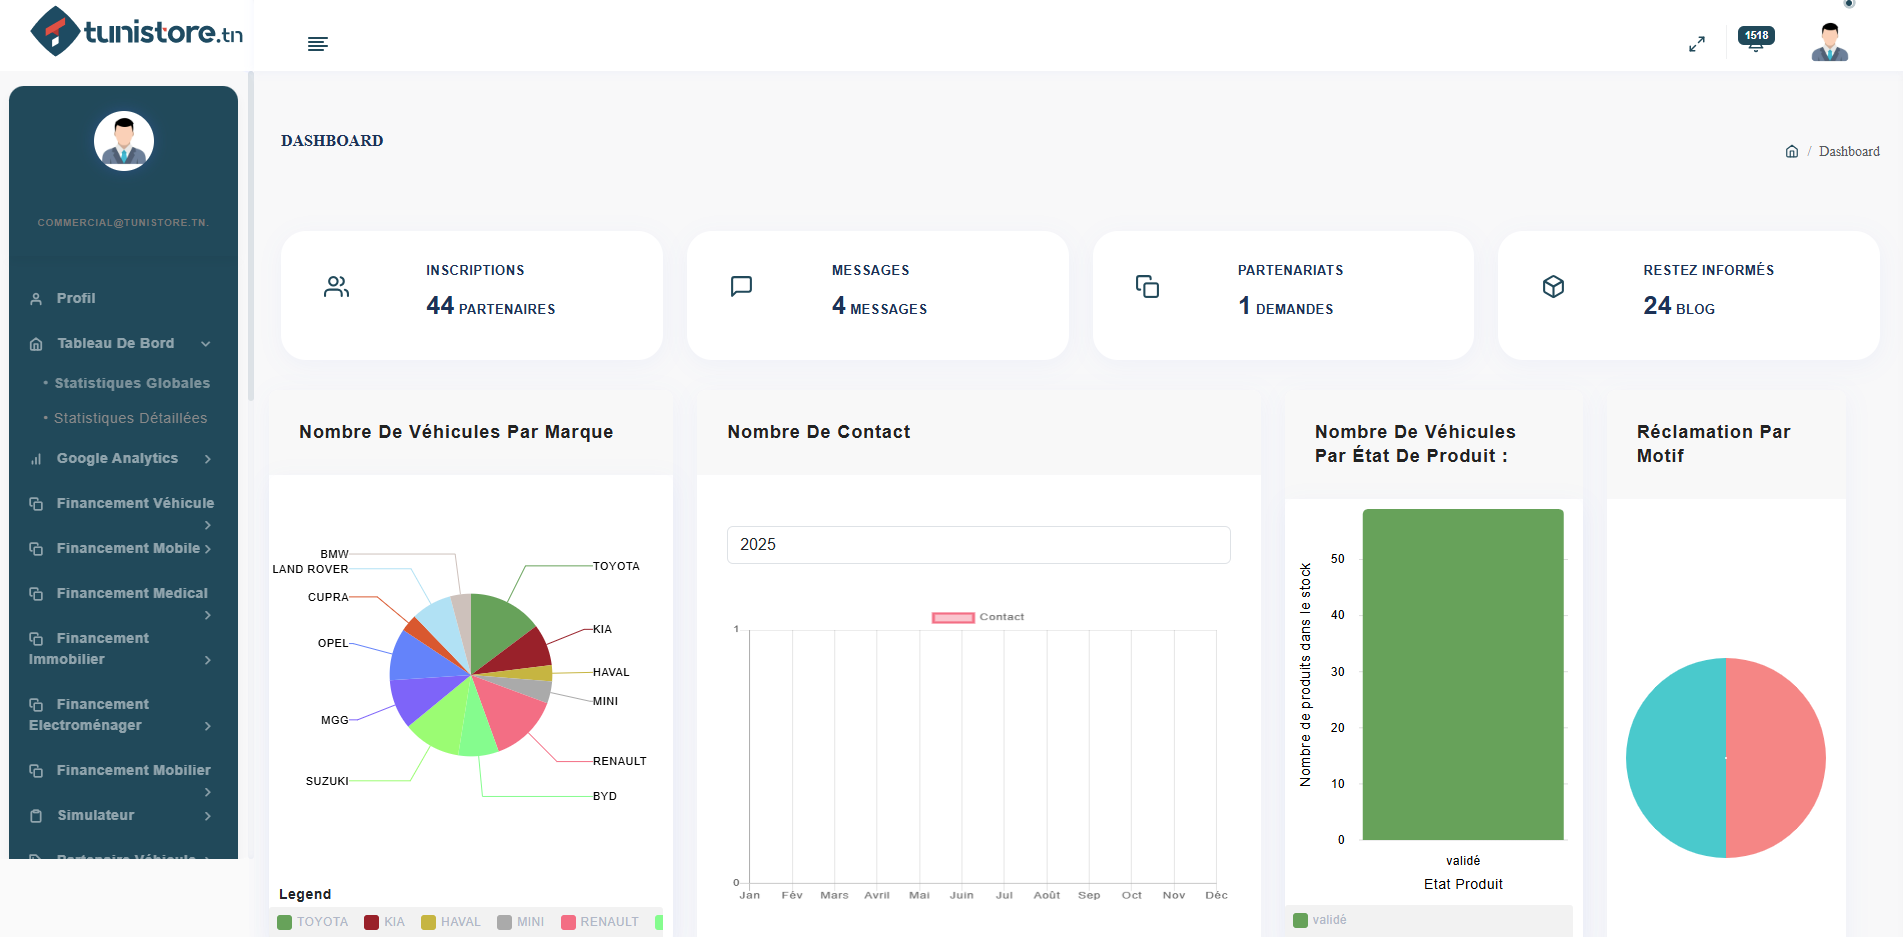Toggle the sidebar with the hamburger icon
The width and height of the screenshot is (1903, 937).
(318, 44)
